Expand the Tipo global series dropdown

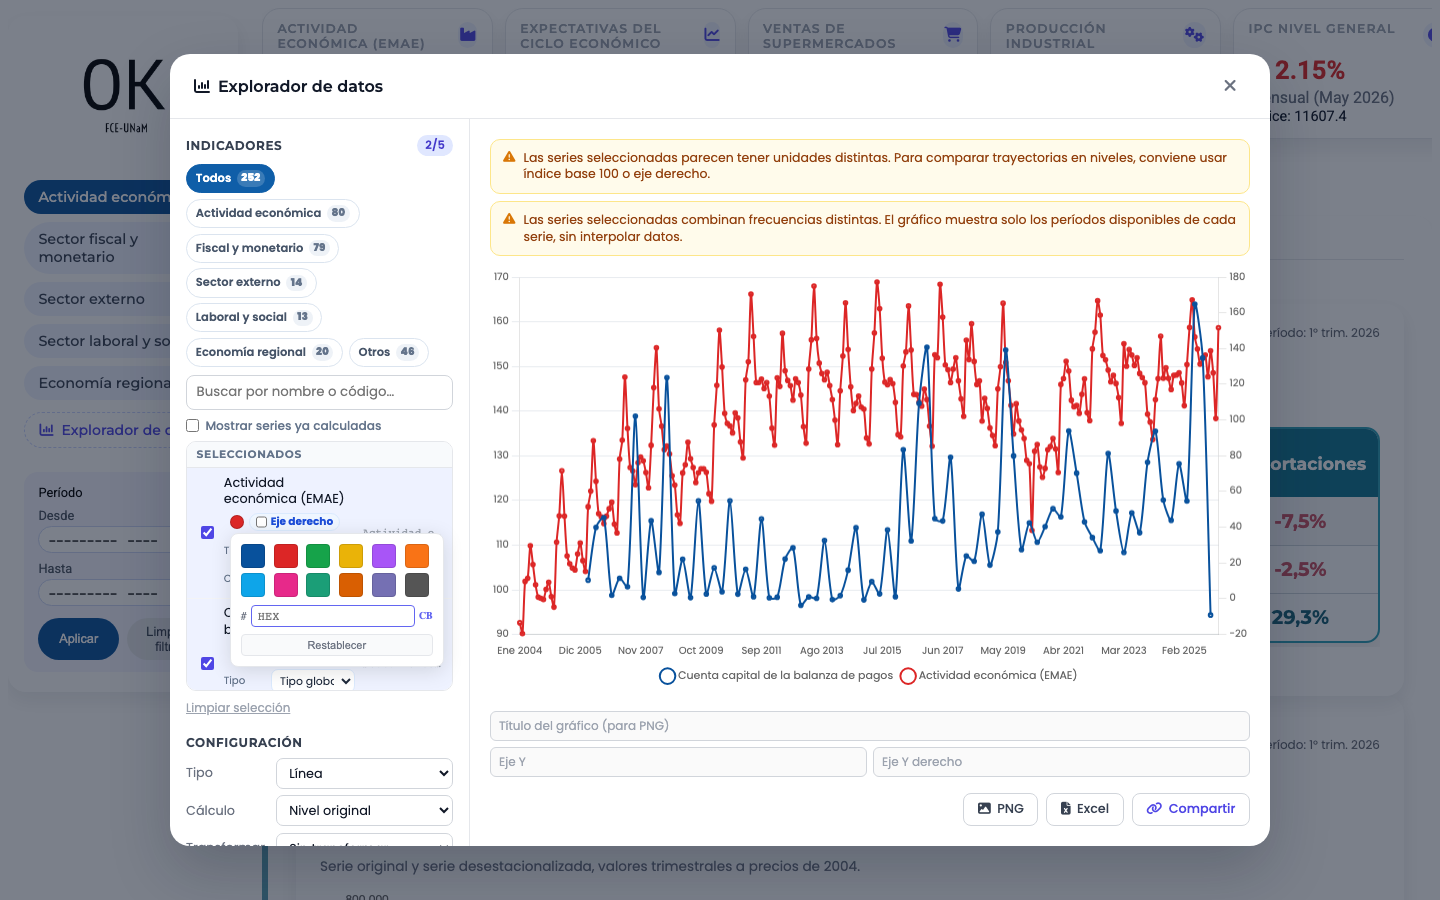313,681
